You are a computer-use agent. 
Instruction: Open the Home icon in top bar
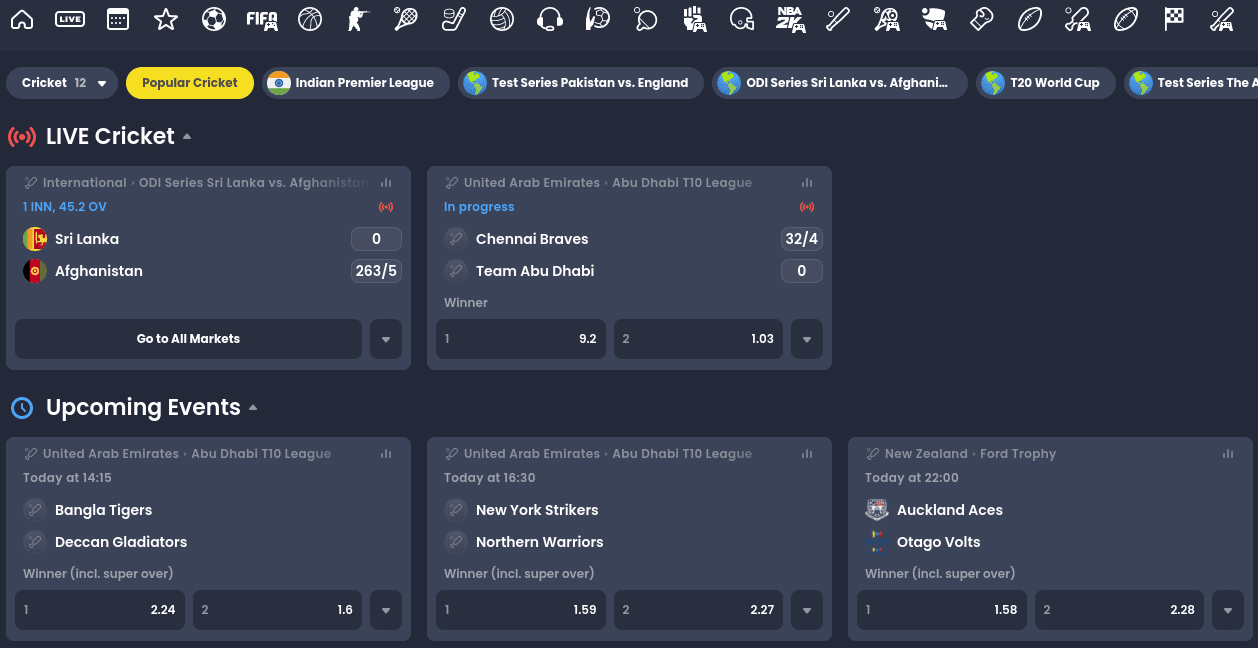(x=21, y=19)
